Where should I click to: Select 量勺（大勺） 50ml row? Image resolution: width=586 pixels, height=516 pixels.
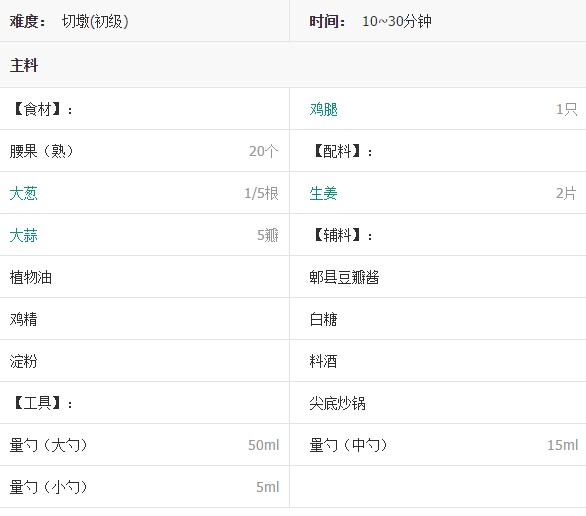[145, 445]
